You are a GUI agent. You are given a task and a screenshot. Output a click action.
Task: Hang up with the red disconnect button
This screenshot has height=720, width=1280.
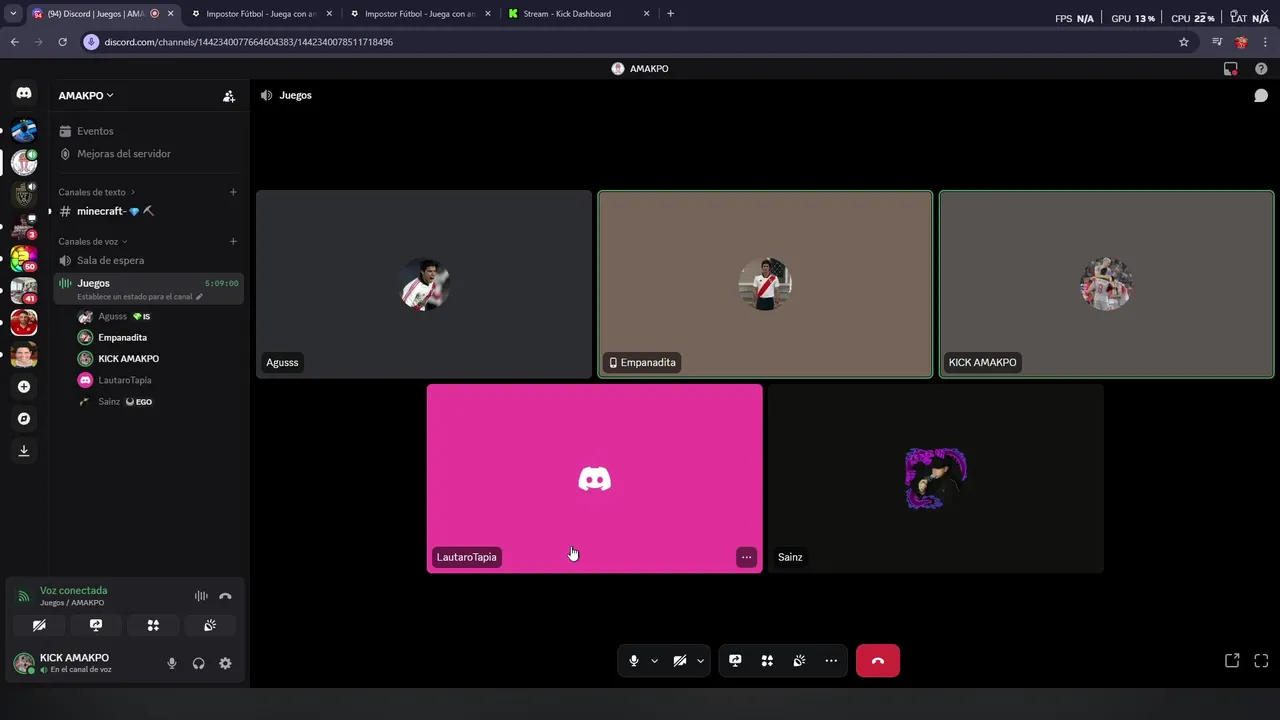click(x=878, y=661)
